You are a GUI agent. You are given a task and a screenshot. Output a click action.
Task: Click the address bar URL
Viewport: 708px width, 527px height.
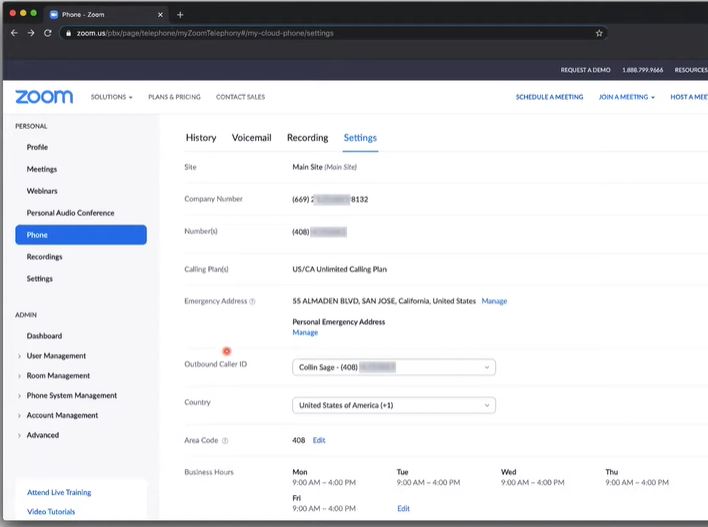[x=205, y=33]
